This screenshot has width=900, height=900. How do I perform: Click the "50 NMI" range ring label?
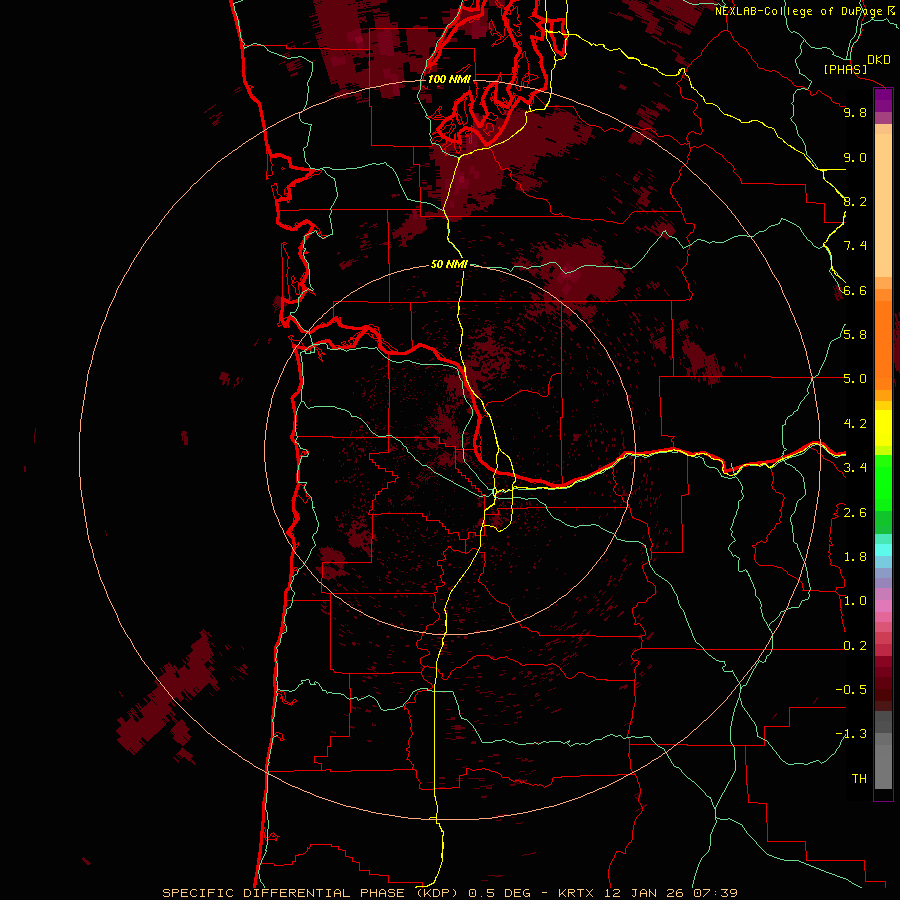449,265
